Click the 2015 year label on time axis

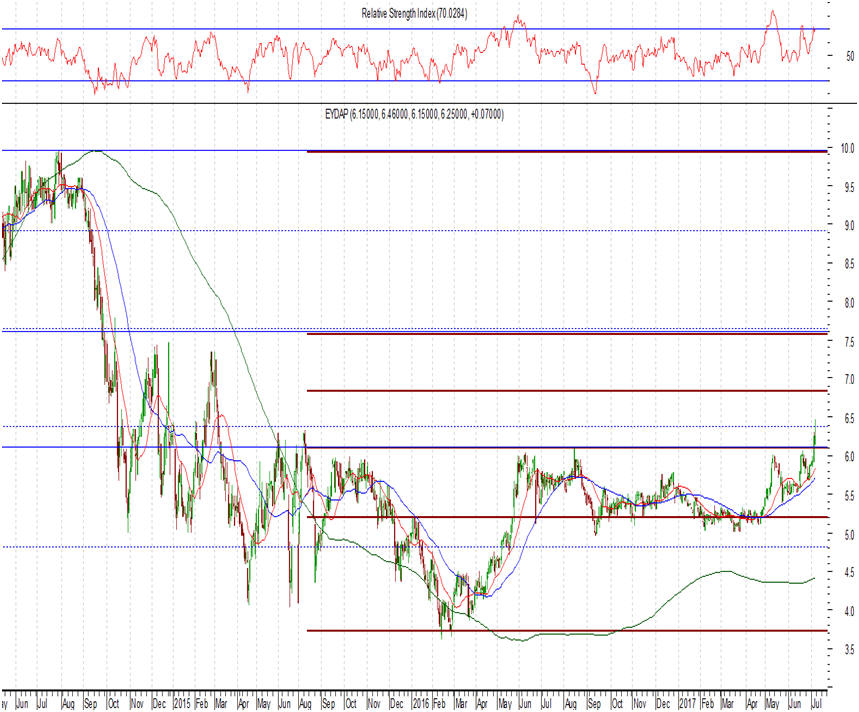coord(182,703)
